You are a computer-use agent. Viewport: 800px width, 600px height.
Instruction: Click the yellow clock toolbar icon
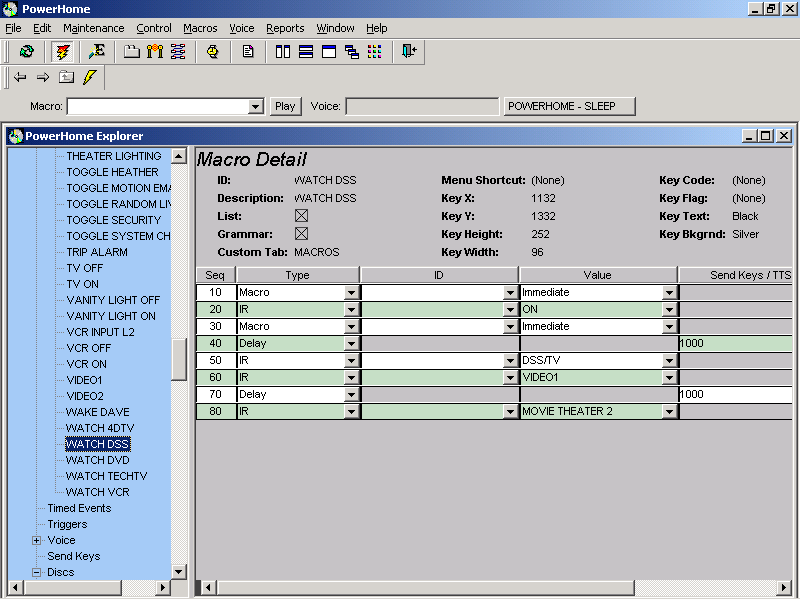tap(213, 52)
